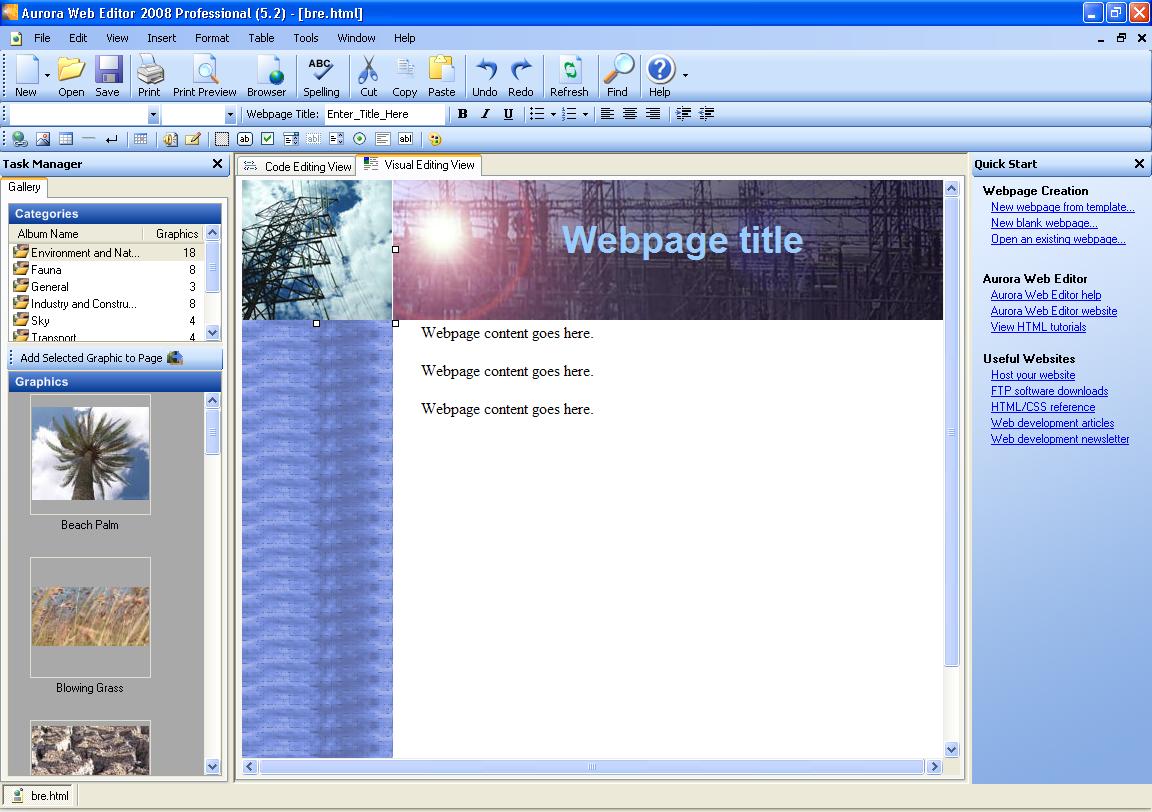Screen dimensions: 1152x812
Task: Open the Format menu
Action: pyautogui.click(x=212, y=38)
